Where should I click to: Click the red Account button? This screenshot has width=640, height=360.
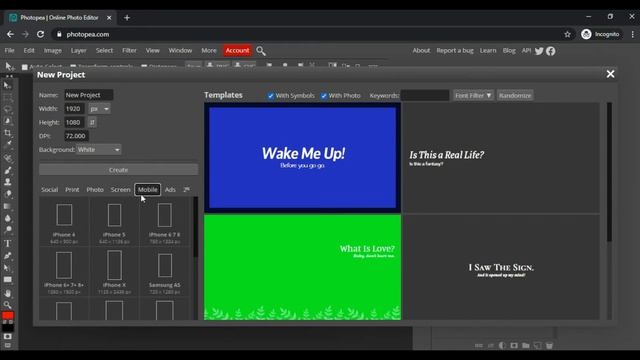pos(237,51)
